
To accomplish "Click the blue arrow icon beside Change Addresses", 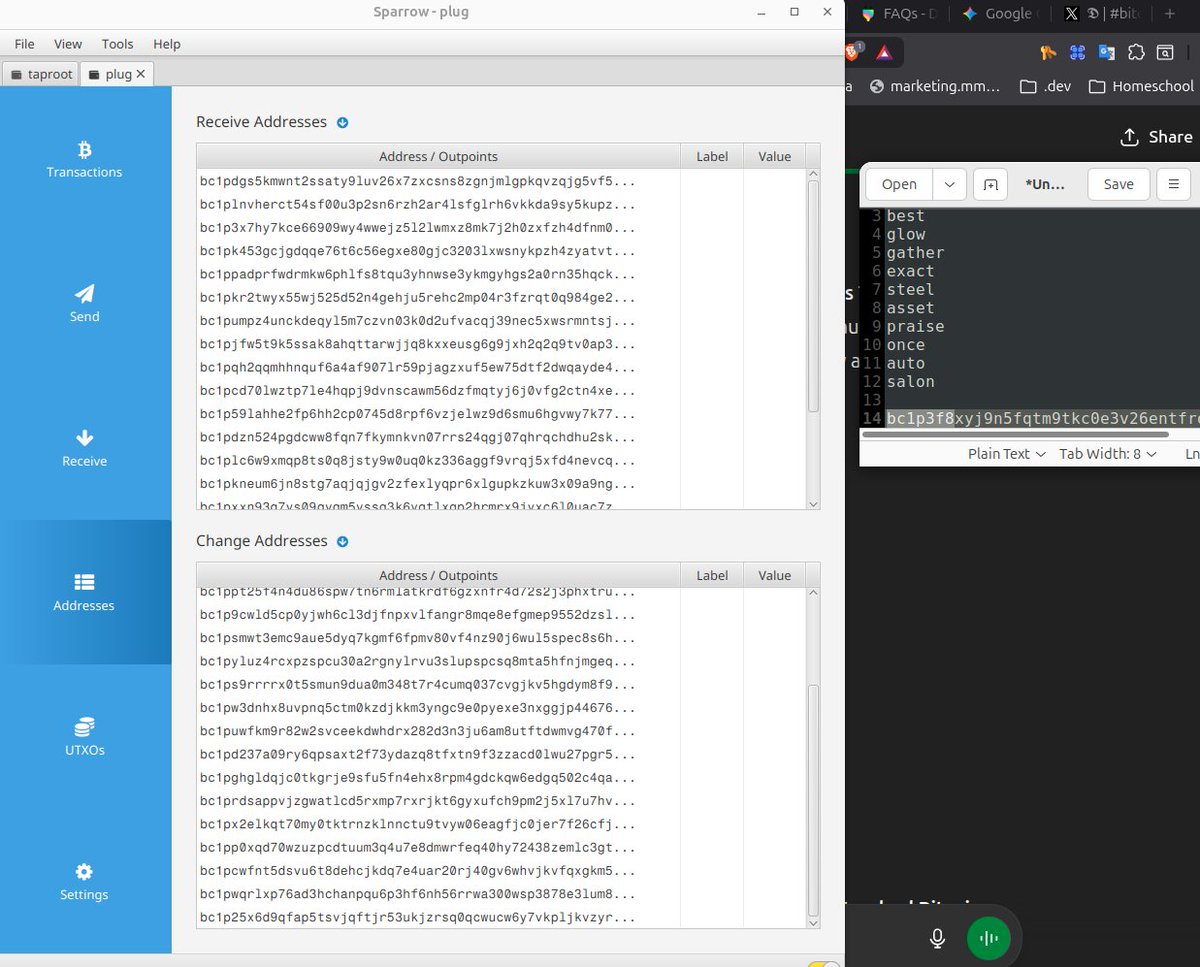I will point(342,542).
